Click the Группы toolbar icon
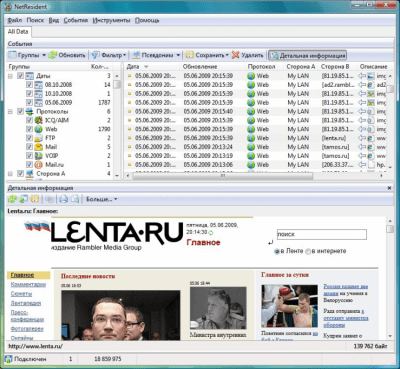This screenshot has width=400, height=369. [12, 55]
